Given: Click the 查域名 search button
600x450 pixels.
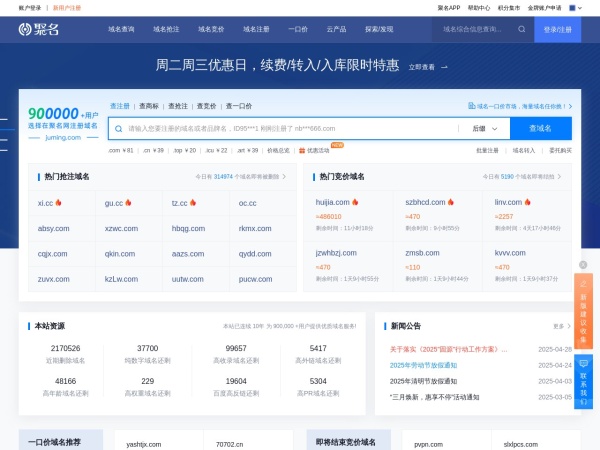Looking at the screenshot, I should click(541, 129).
